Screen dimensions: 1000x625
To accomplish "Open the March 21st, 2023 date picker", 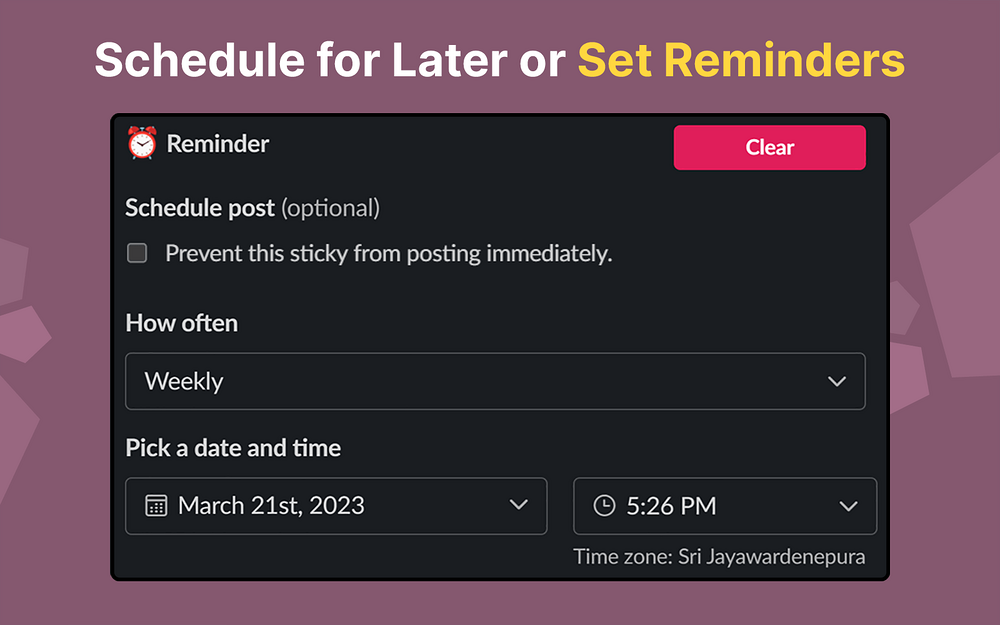I will [336, 506].
